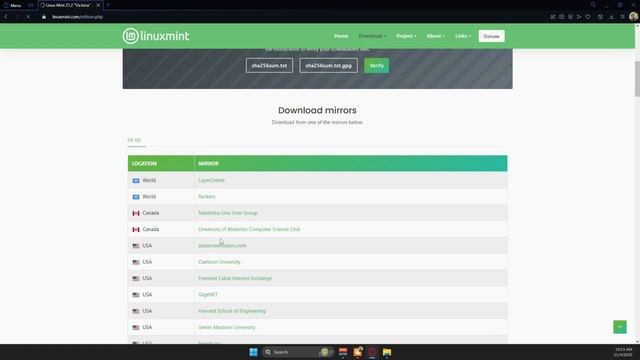Stop loading the page

pos(28,17)
